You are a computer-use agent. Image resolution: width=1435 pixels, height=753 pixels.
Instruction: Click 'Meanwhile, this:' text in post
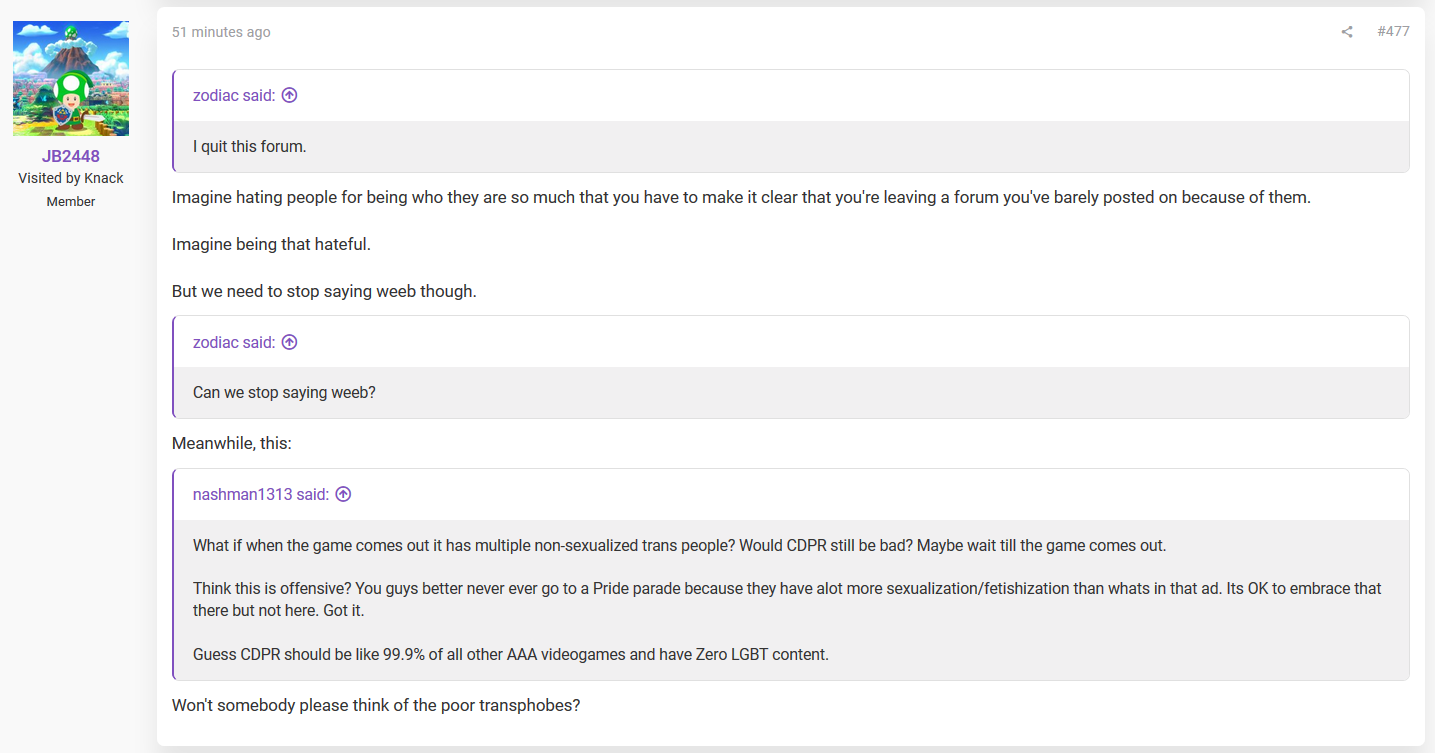pos(232,443)
